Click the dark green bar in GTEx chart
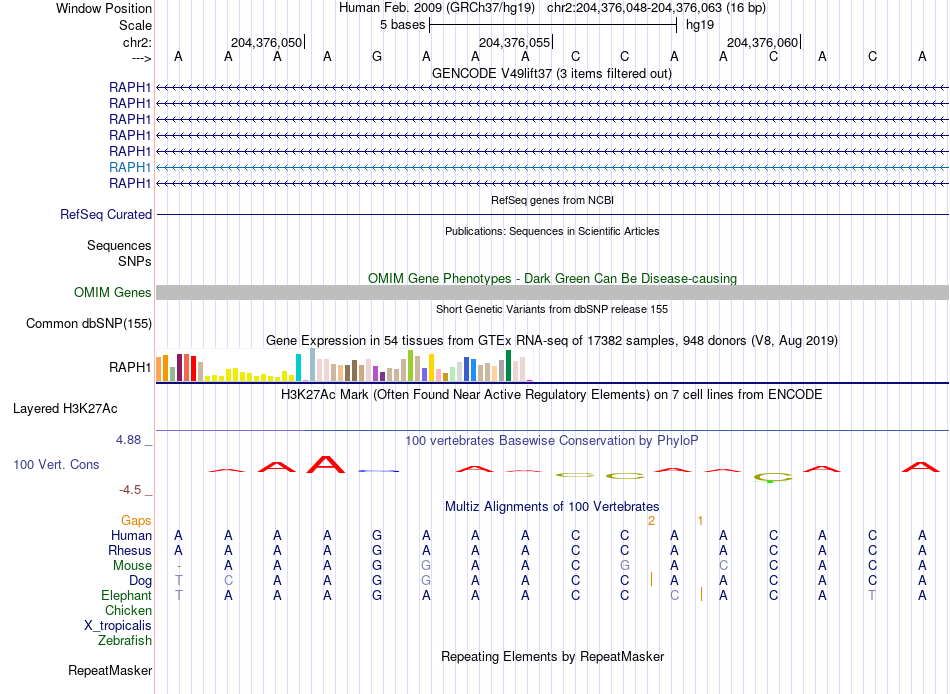 [x=508, y=365]
